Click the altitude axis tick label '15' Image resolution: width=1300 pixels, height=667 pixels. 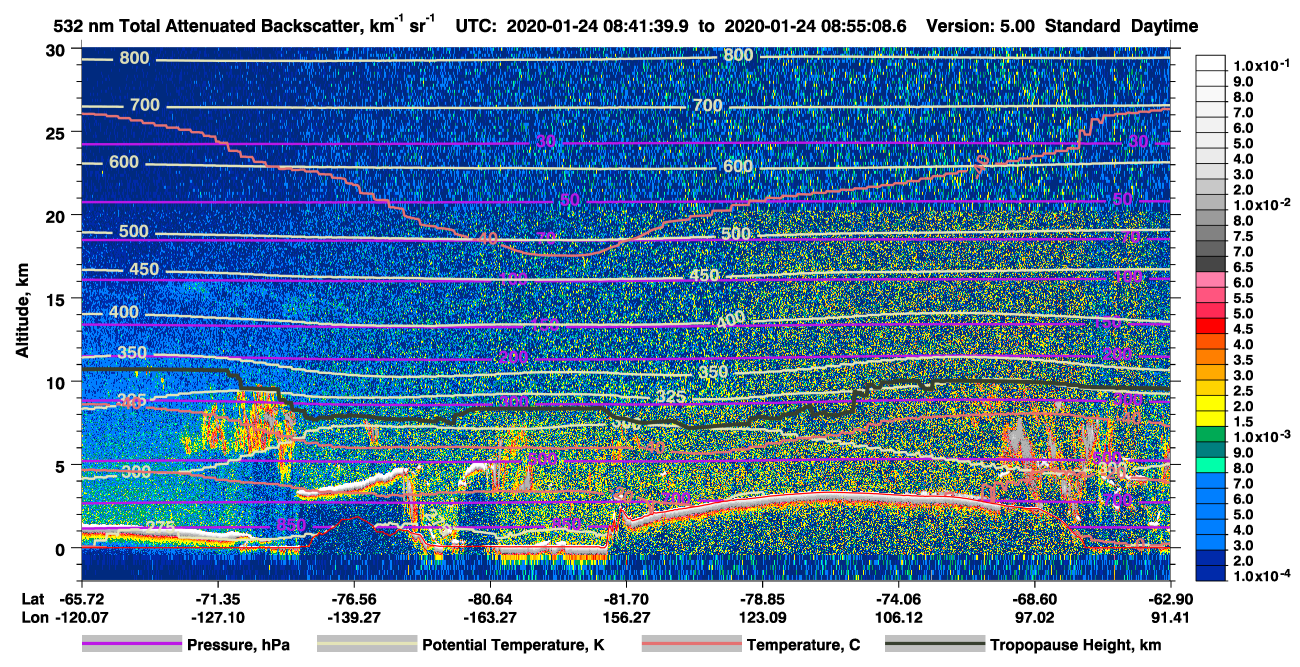pyautogui.click(x=58, y=299)
